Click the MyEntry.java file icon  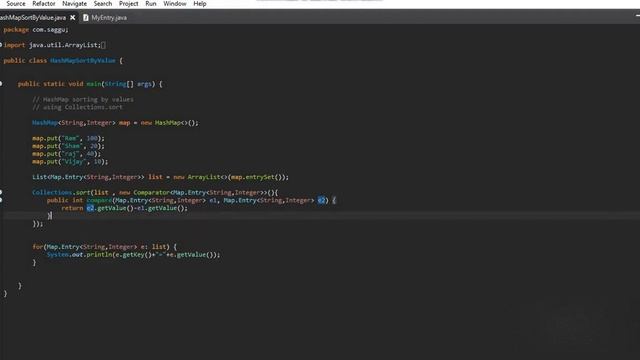click(86, 18)
